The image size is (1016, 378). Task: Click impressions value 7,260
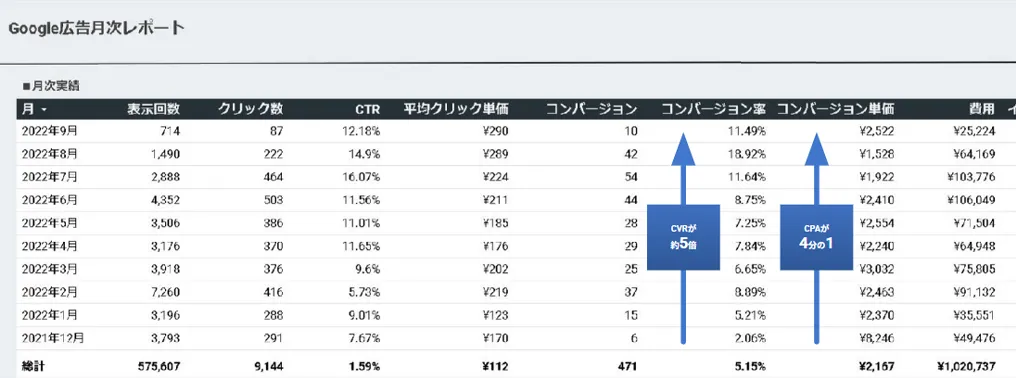pyautogui.click(x=165, y=292)
